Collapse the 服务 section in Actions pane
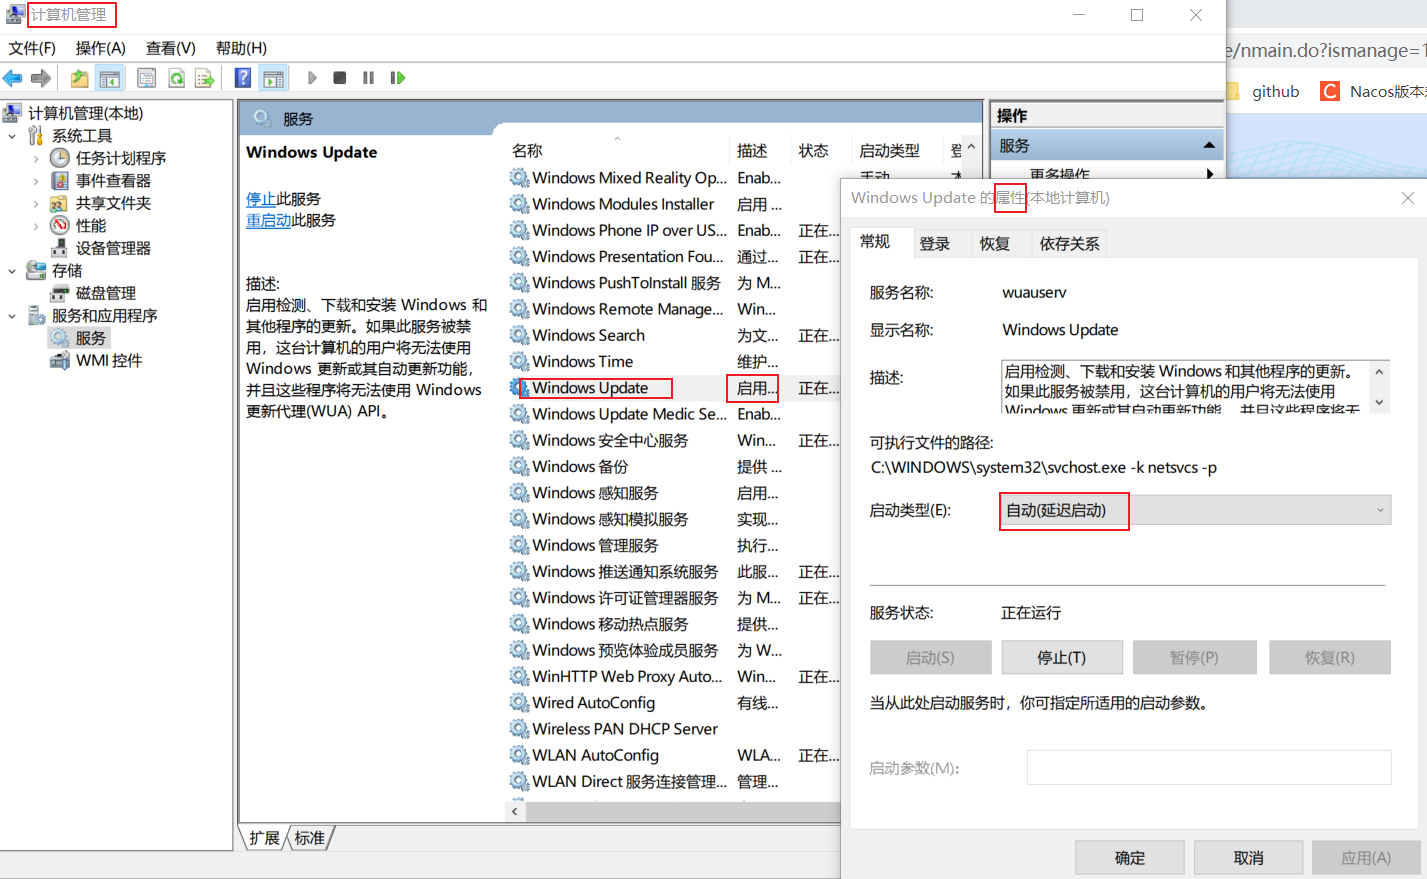The height and width of the screenshot is (879, 1427). click(x=1209, y=146)
